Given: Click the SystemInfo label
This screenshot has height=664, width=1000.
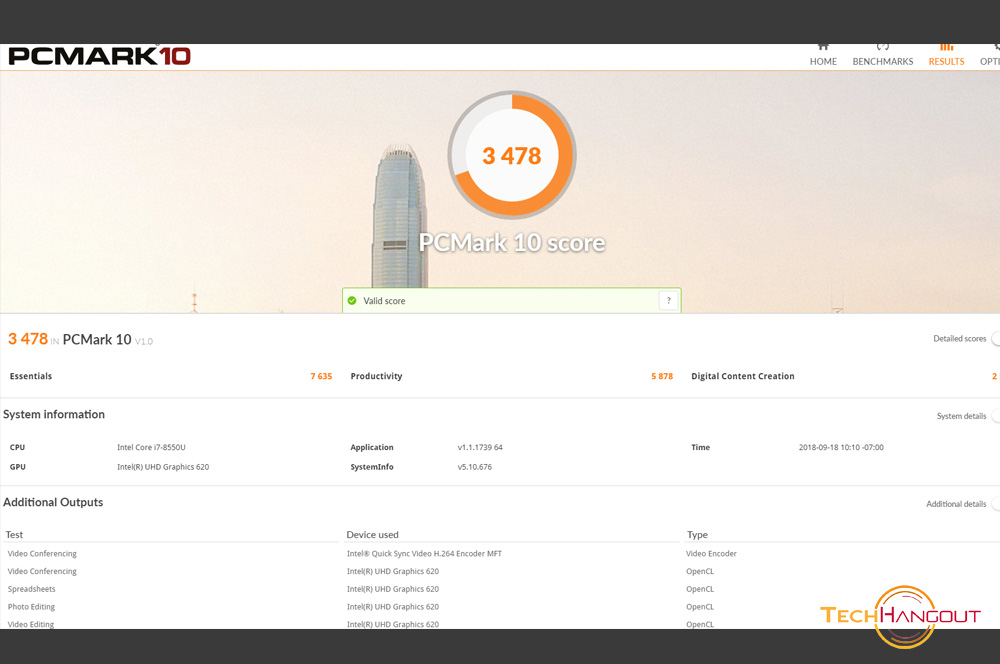Looking at the screenshot, I should click(x=372, y=467).
